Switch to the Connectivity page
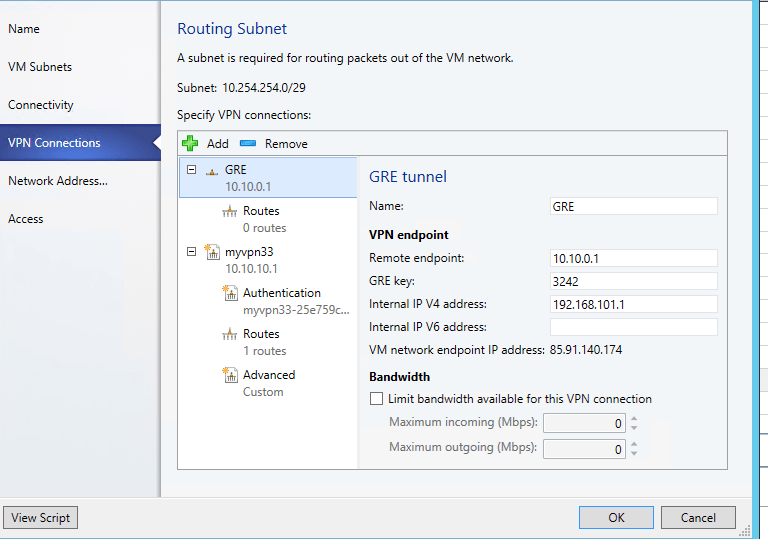Viewport: 768px width, 539px height. click(x=41, y=105)
